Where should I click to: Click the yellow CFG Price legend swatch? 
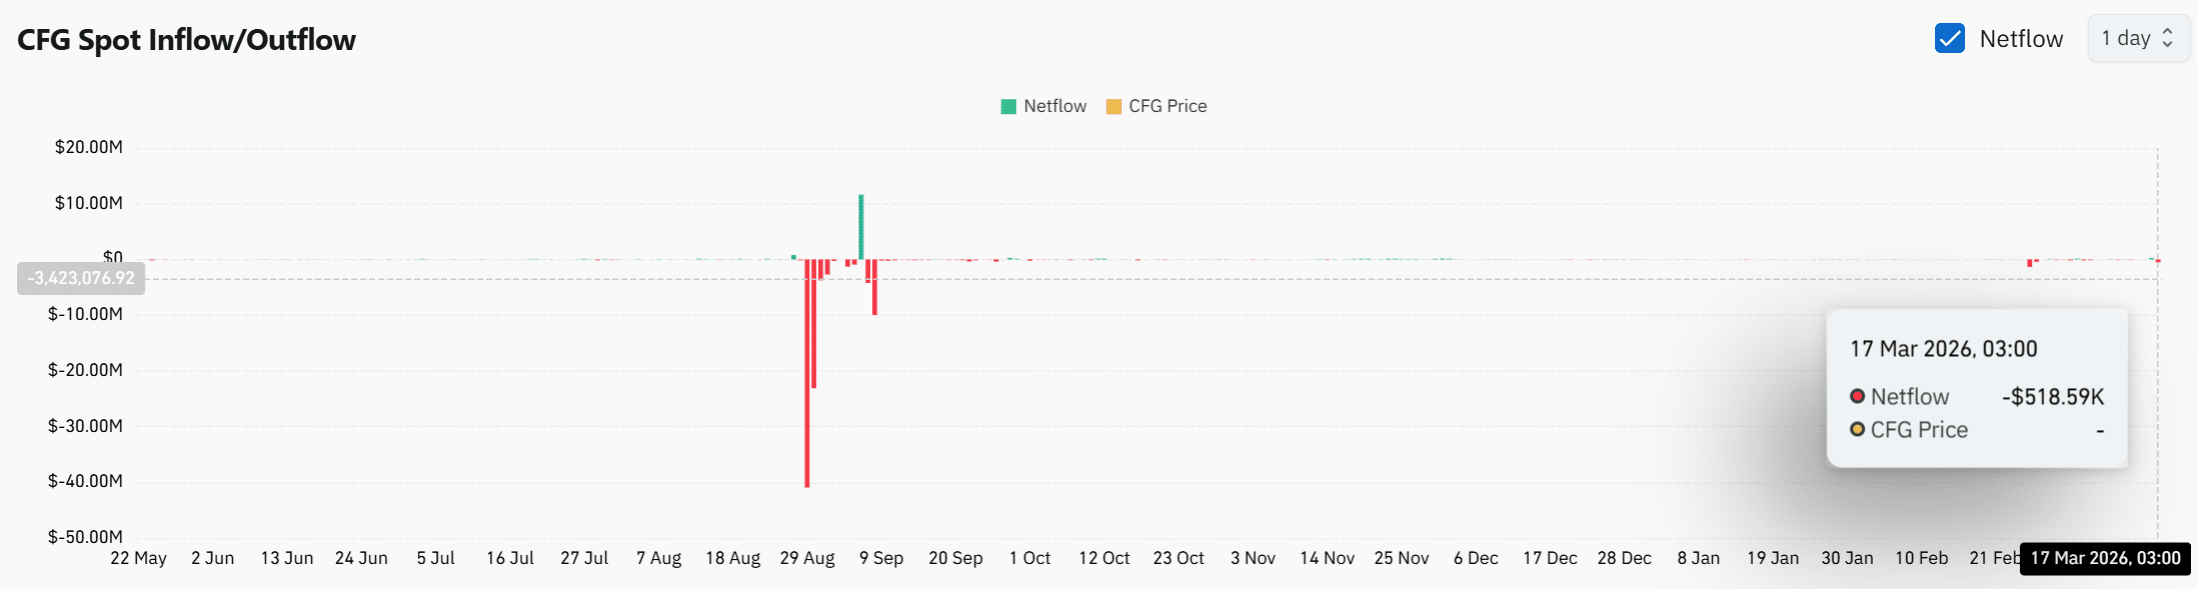[1113, 106]
